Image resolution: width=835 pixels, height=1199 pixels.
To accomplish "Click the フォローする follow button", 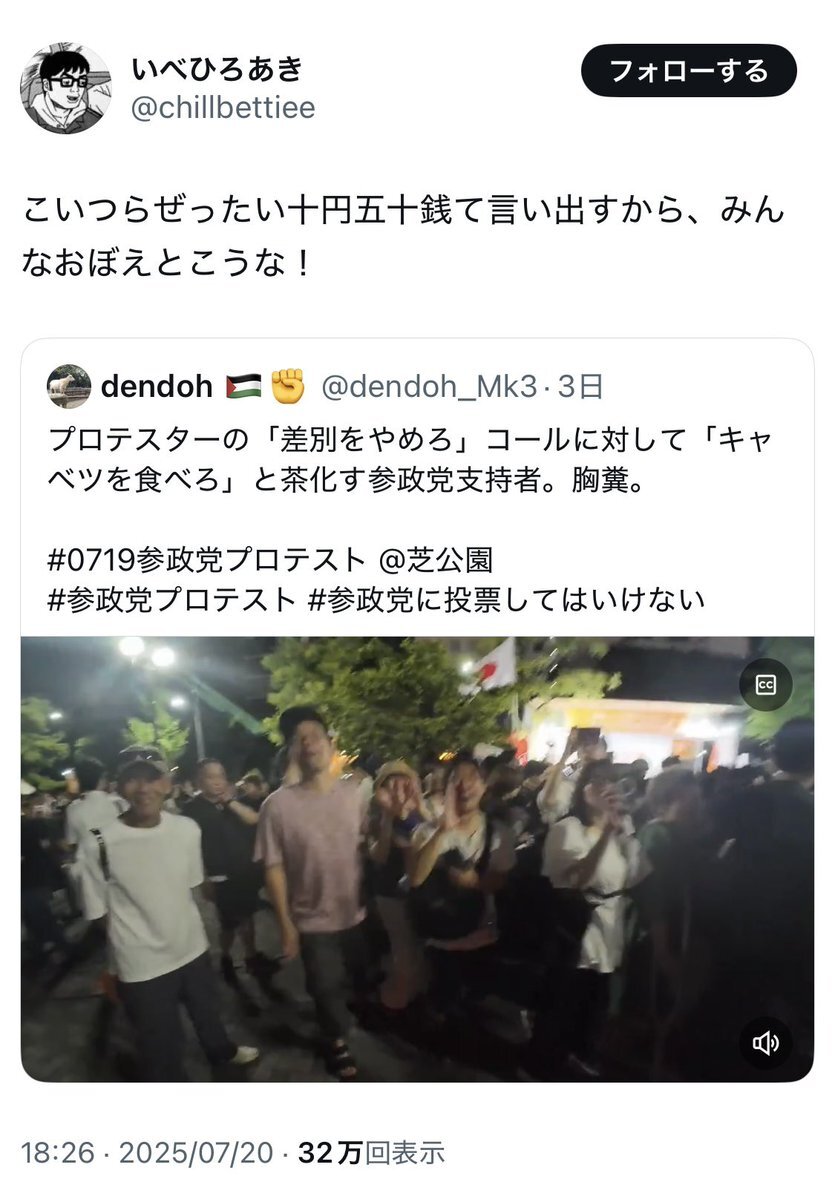I will click(x=688, y=70).
